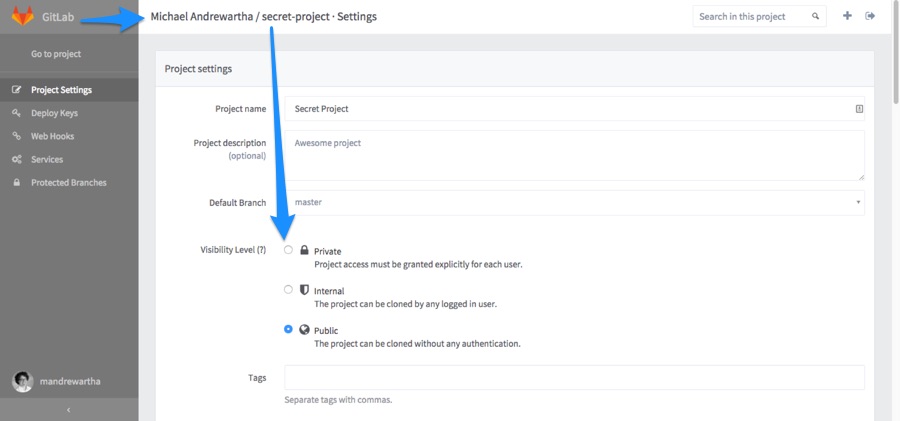The height and width of the screenshot is (421, 900).
Task: Click the mandrewartha username link
Action: point(70,381)
